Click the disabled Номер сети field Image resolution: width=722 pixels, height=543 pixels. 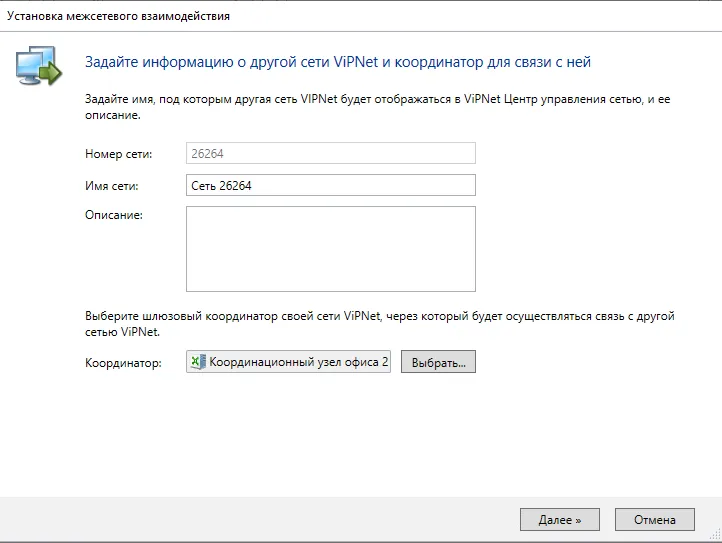click(x=331, y=153)
